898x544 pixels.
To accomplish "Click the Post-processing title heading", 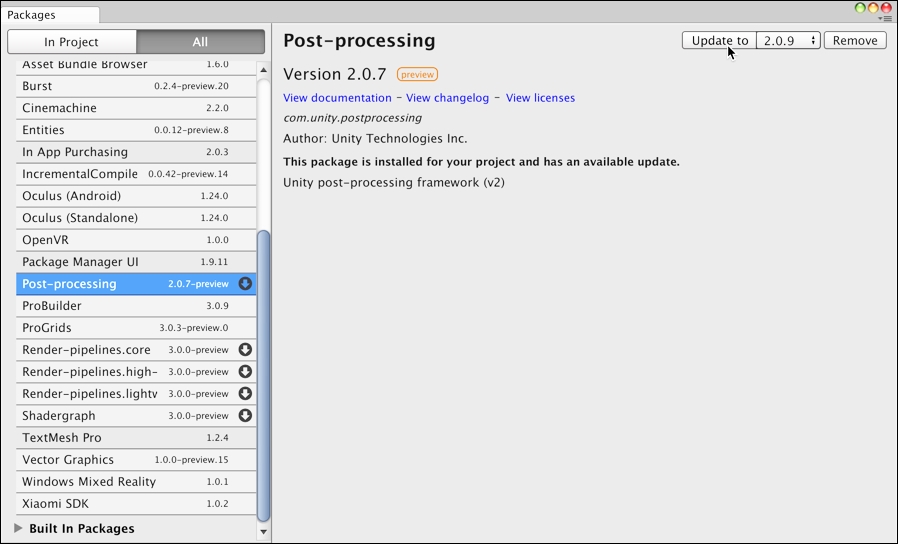I will click(x=359, y=41).
